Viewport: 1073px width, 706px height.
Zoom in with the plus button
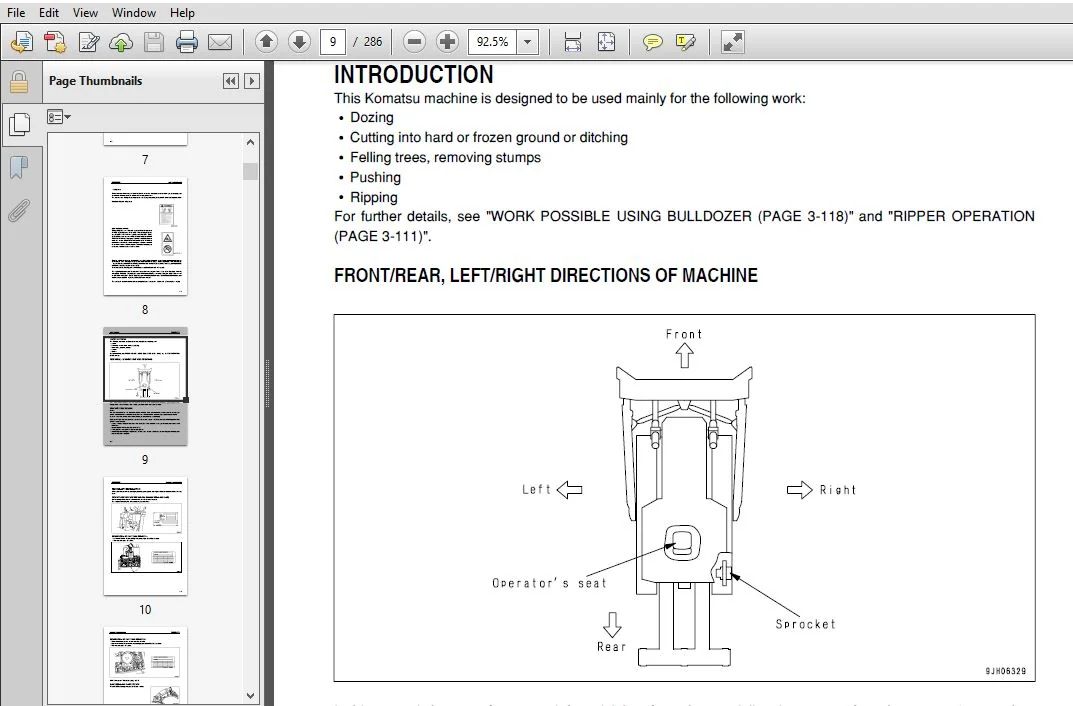448,42
